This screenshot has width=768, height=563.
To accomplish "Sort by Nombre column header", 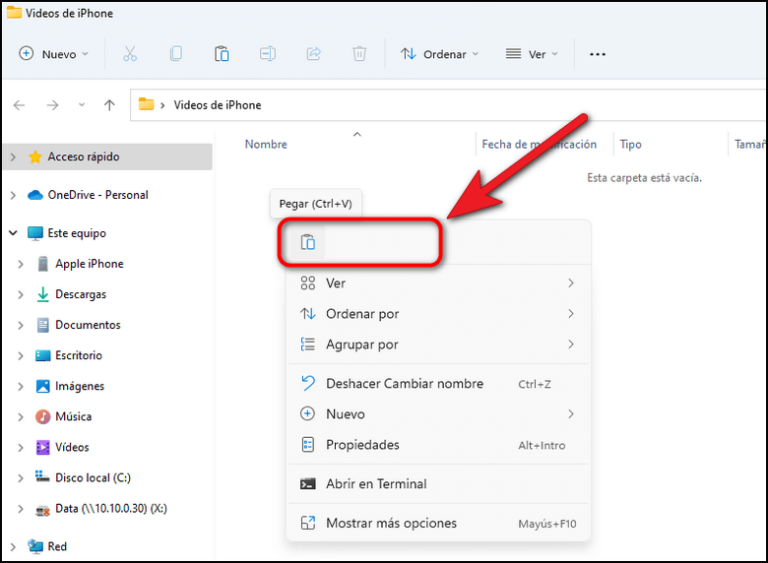I will (266, 144).
